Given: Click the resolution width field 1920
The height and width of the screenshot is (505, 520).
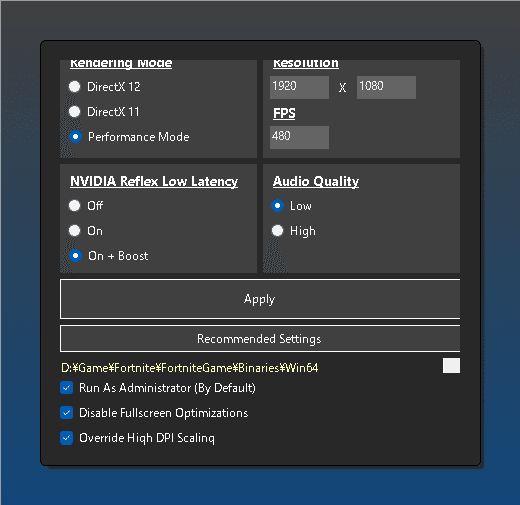Looking at the screenshot, I should [x=299, y=87].
